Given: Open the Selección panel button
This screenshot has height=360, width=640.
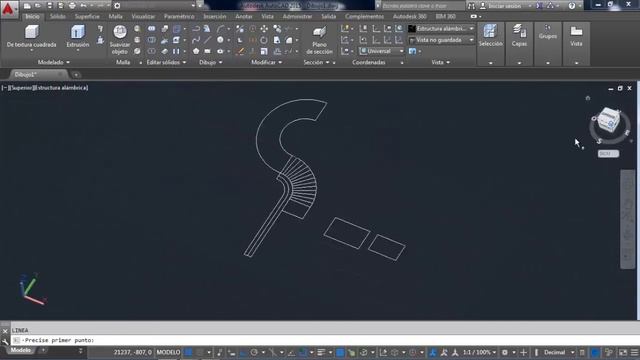Looking at the screenshot, I should coord(490,44).
